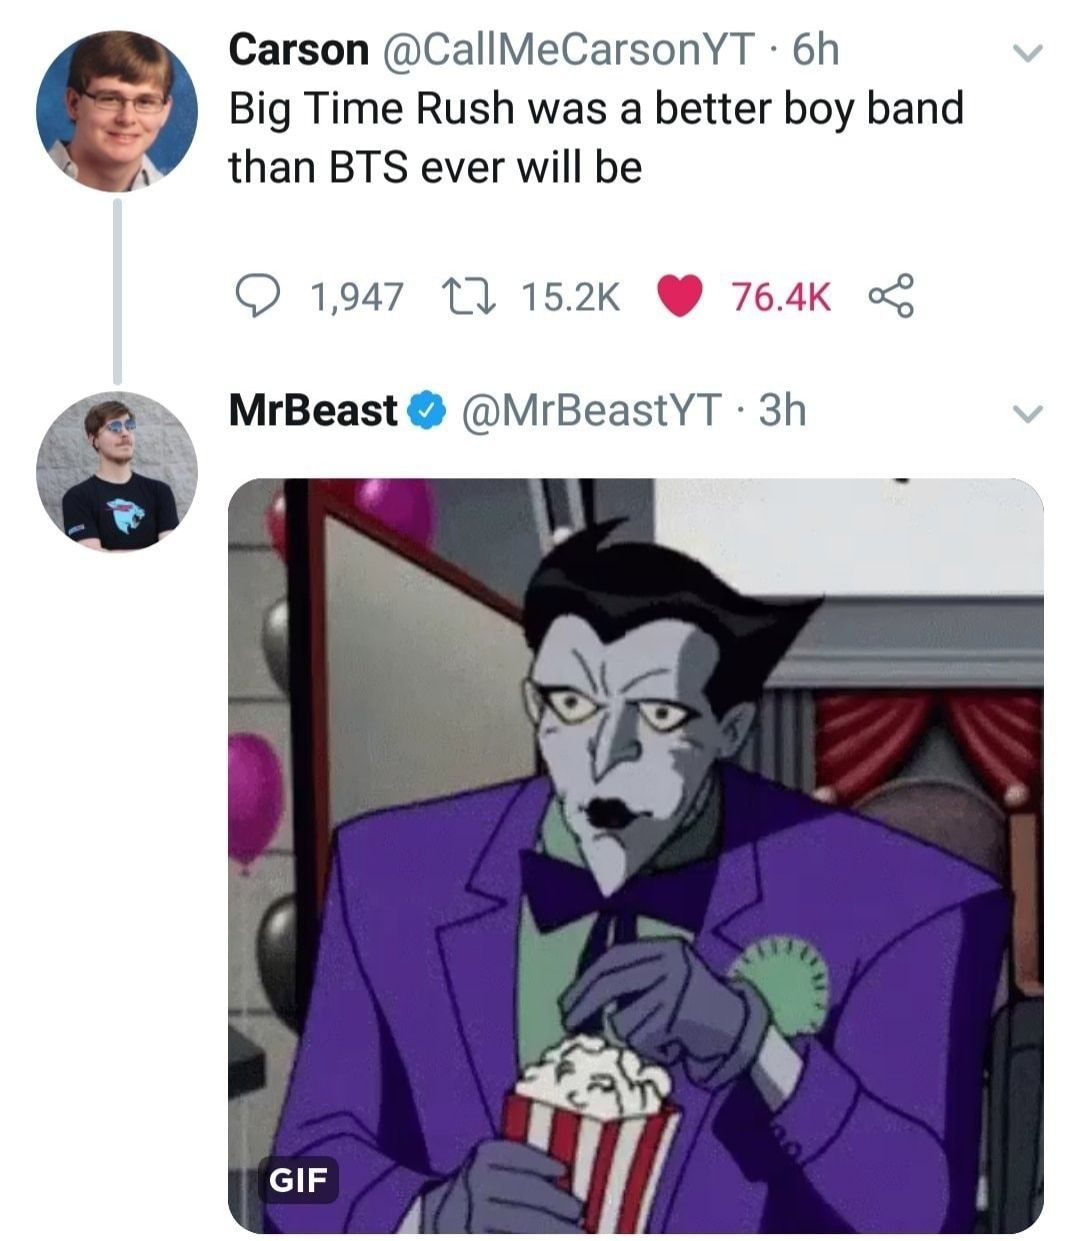Screen dimensions: 1080x1241
Task: Open MrBeast's profile picture
Action: pyautogui.click(x=117, y=470)
